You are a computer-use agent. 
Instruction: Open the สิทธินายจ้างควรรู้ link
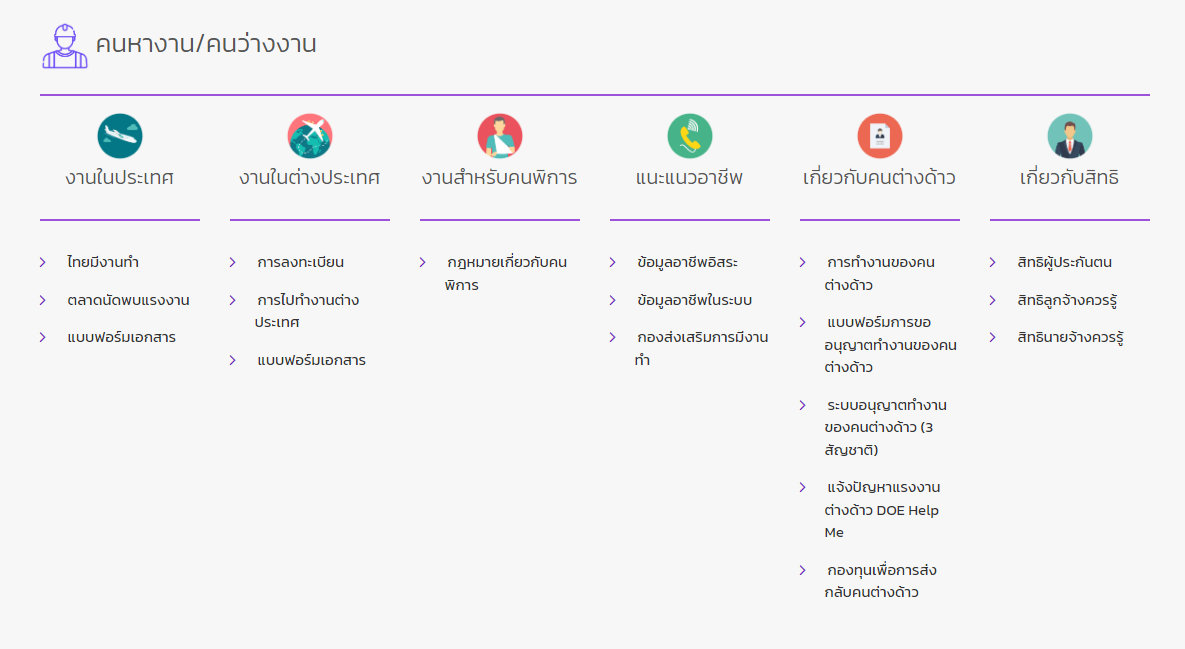point(1070,337)
